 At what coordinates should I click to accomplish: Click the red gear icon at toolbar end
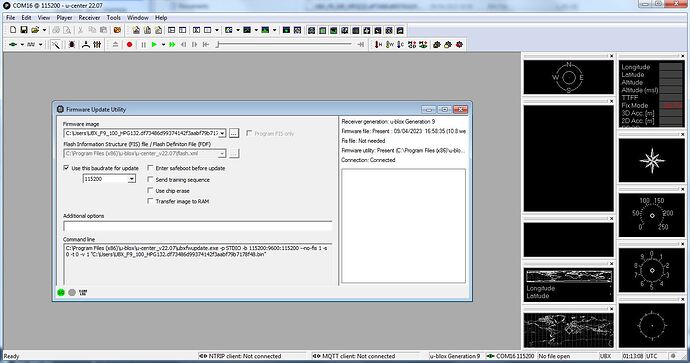(459, 44)
